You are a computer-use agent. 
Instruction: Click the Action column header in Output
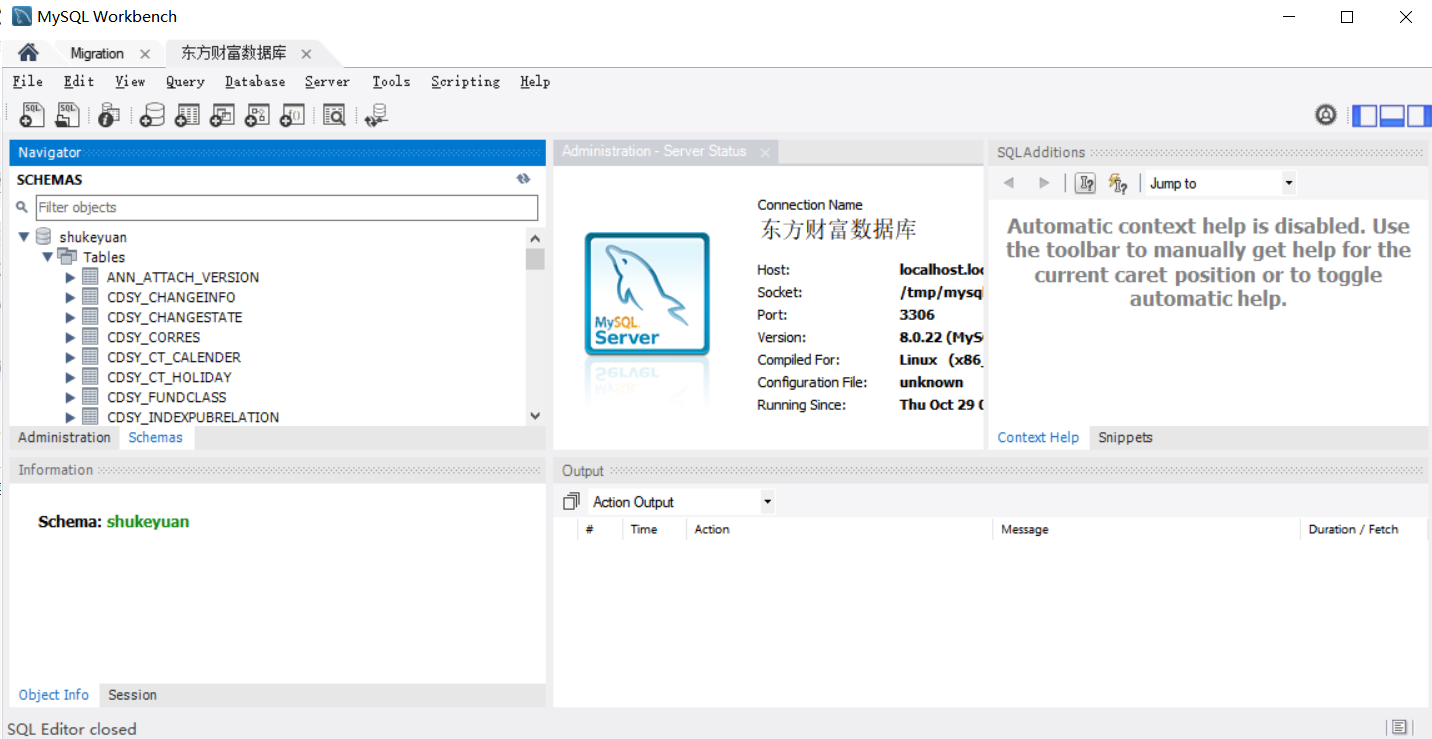839,529
